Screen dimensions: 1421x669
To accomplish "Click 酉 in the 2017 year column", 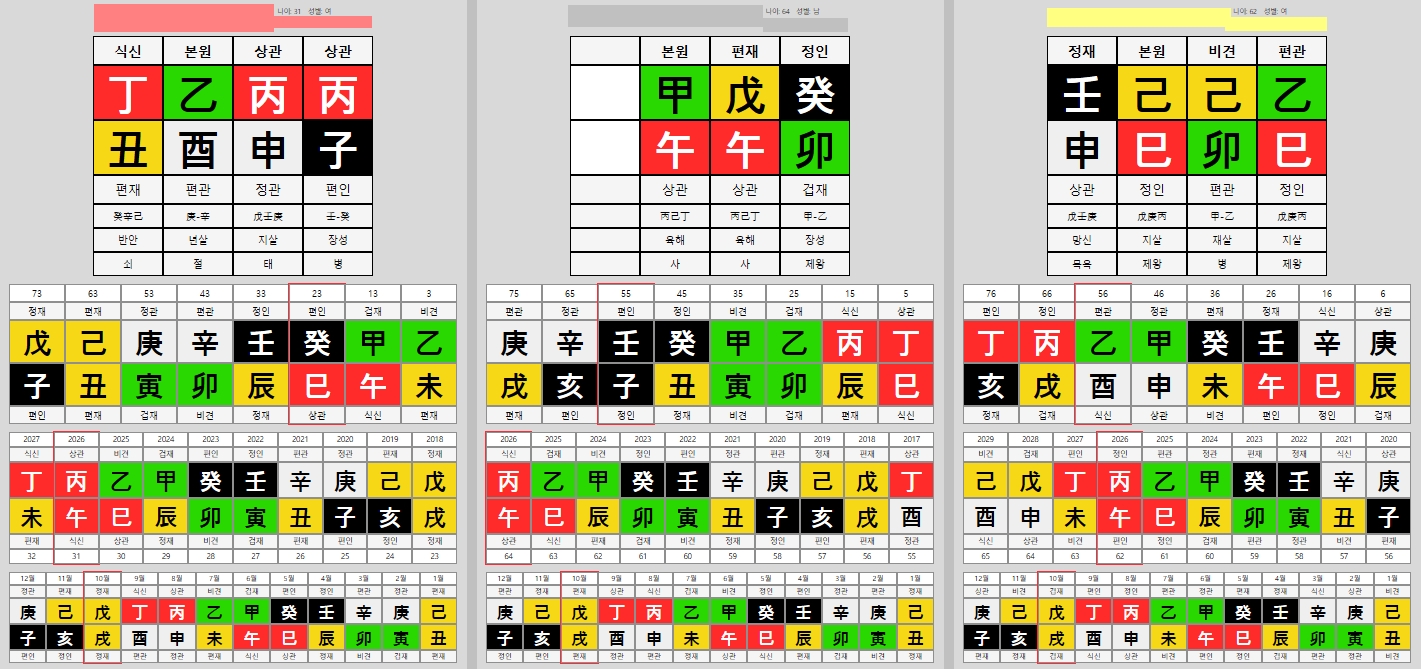I will pos(911,517).
